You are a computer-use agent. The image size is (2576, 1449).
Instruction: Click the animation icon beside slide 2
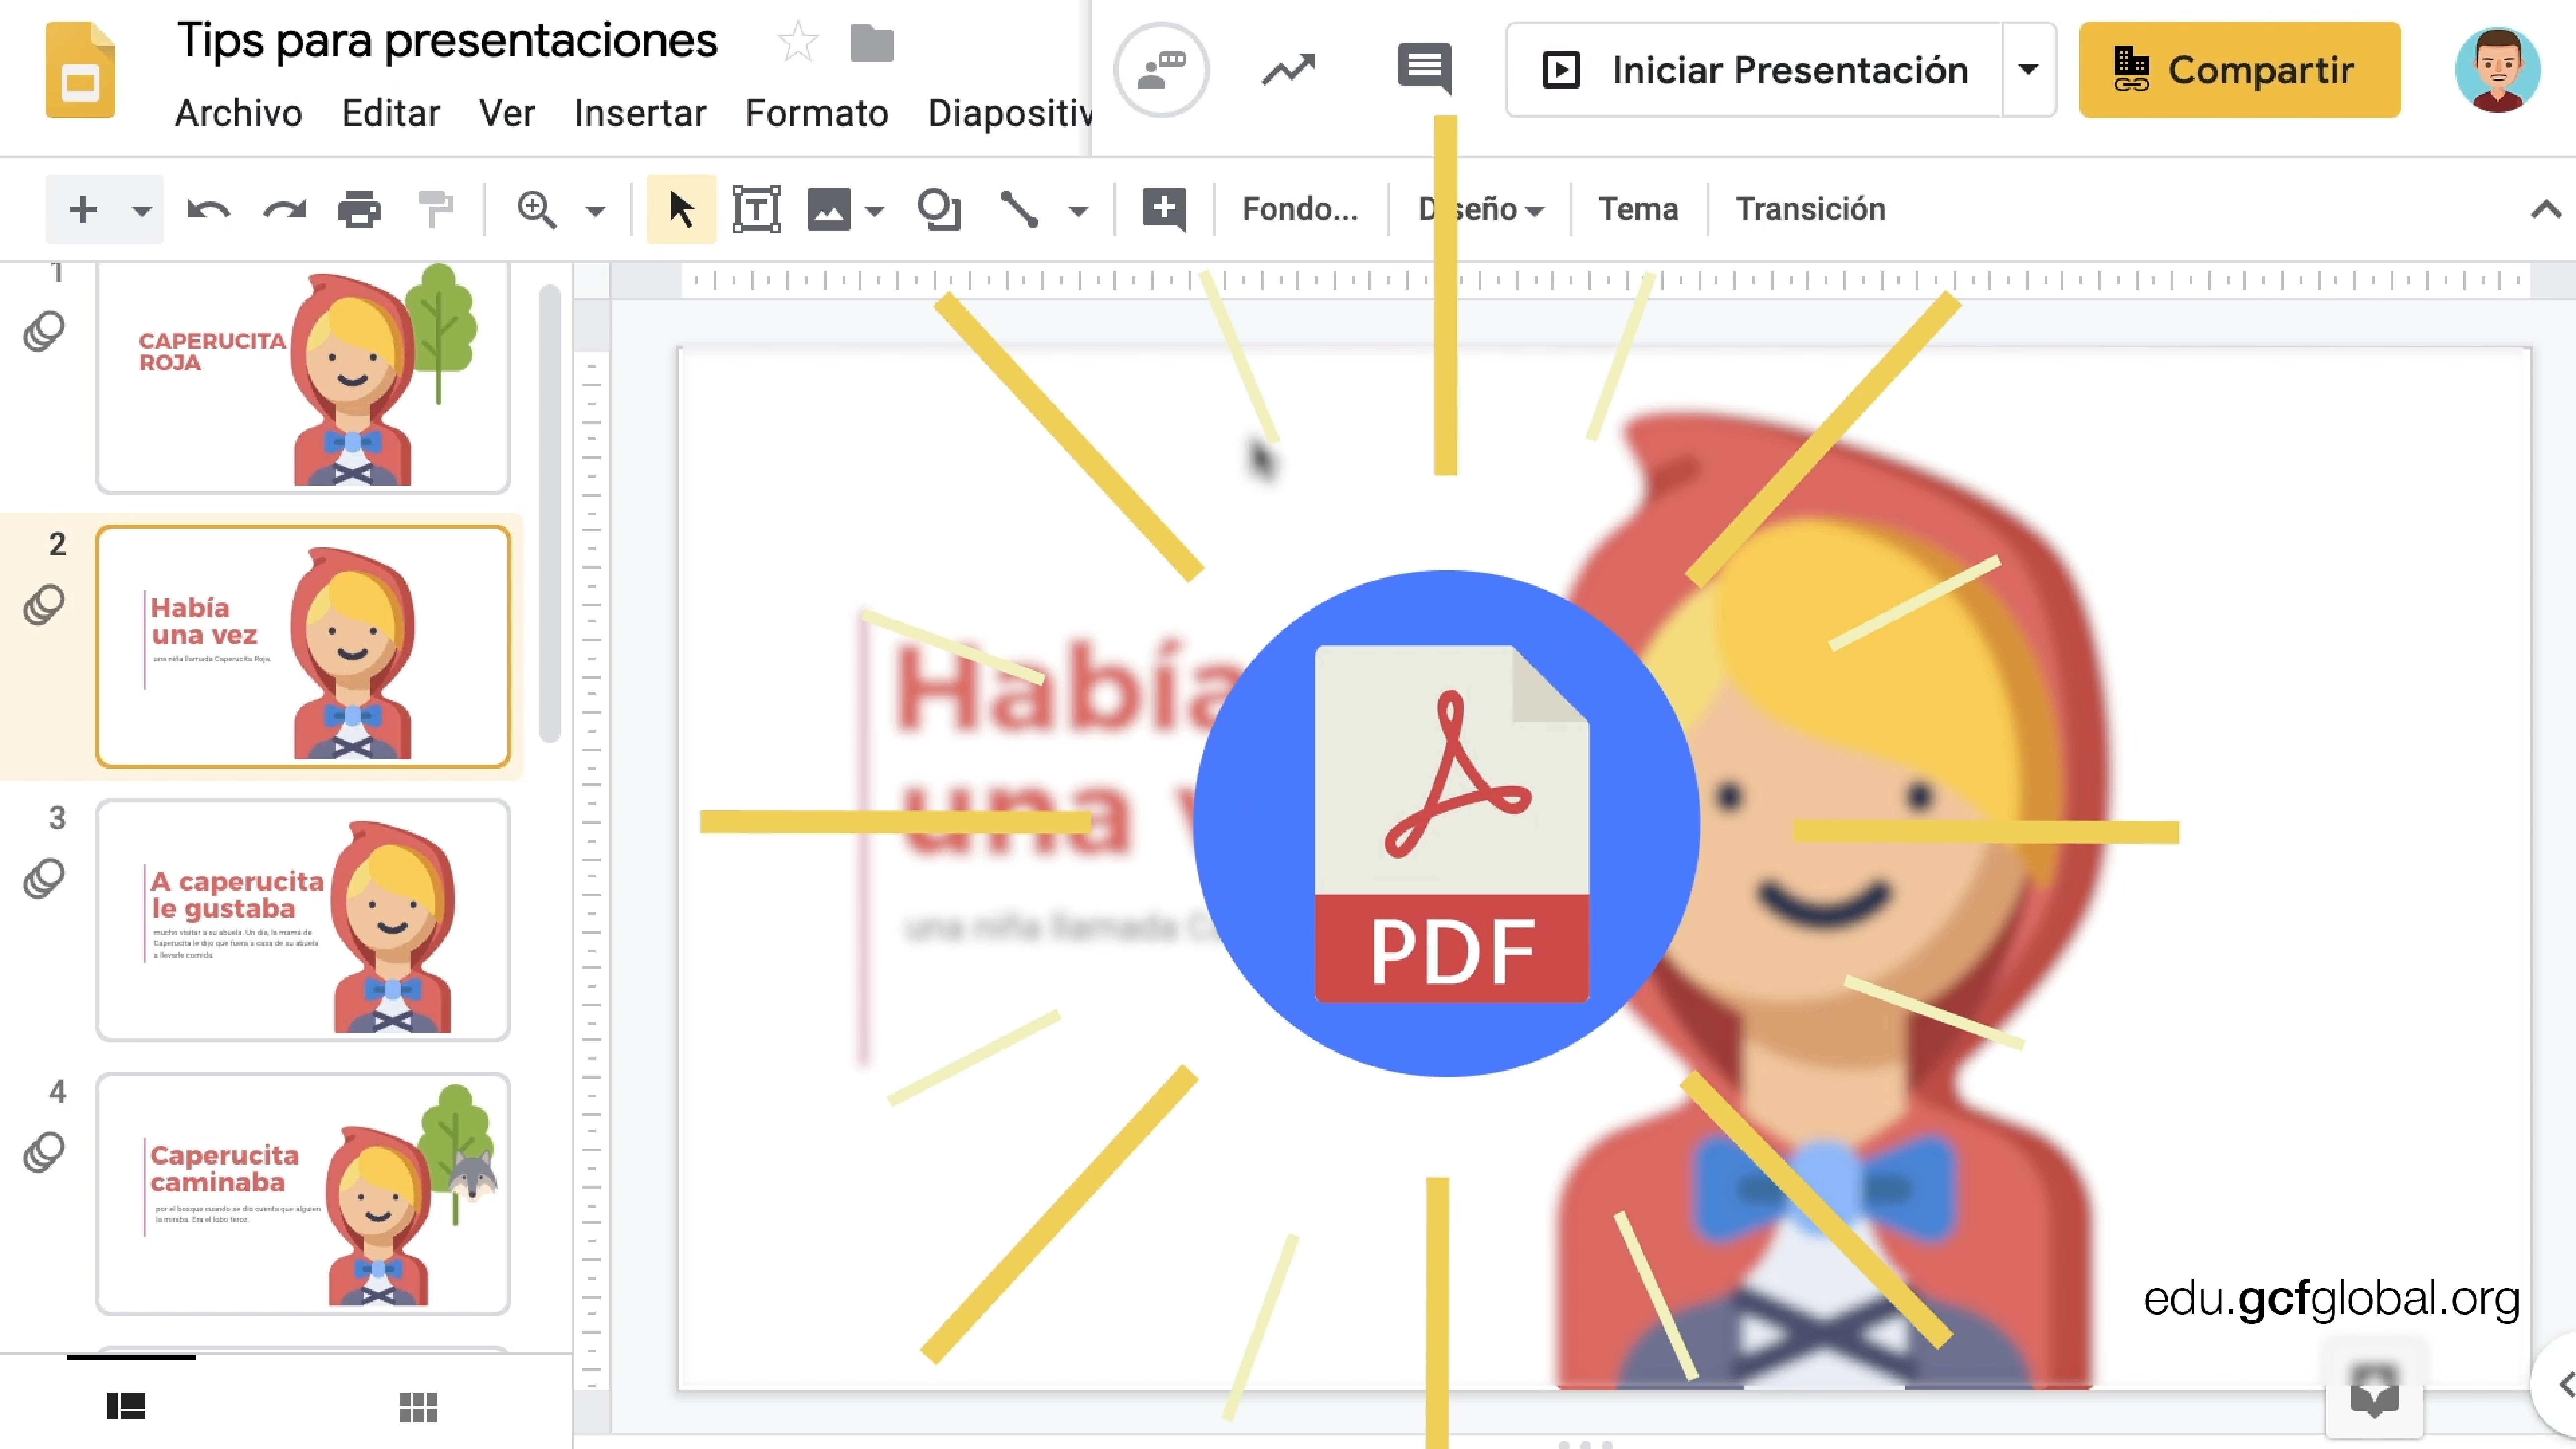click(44, 605)
